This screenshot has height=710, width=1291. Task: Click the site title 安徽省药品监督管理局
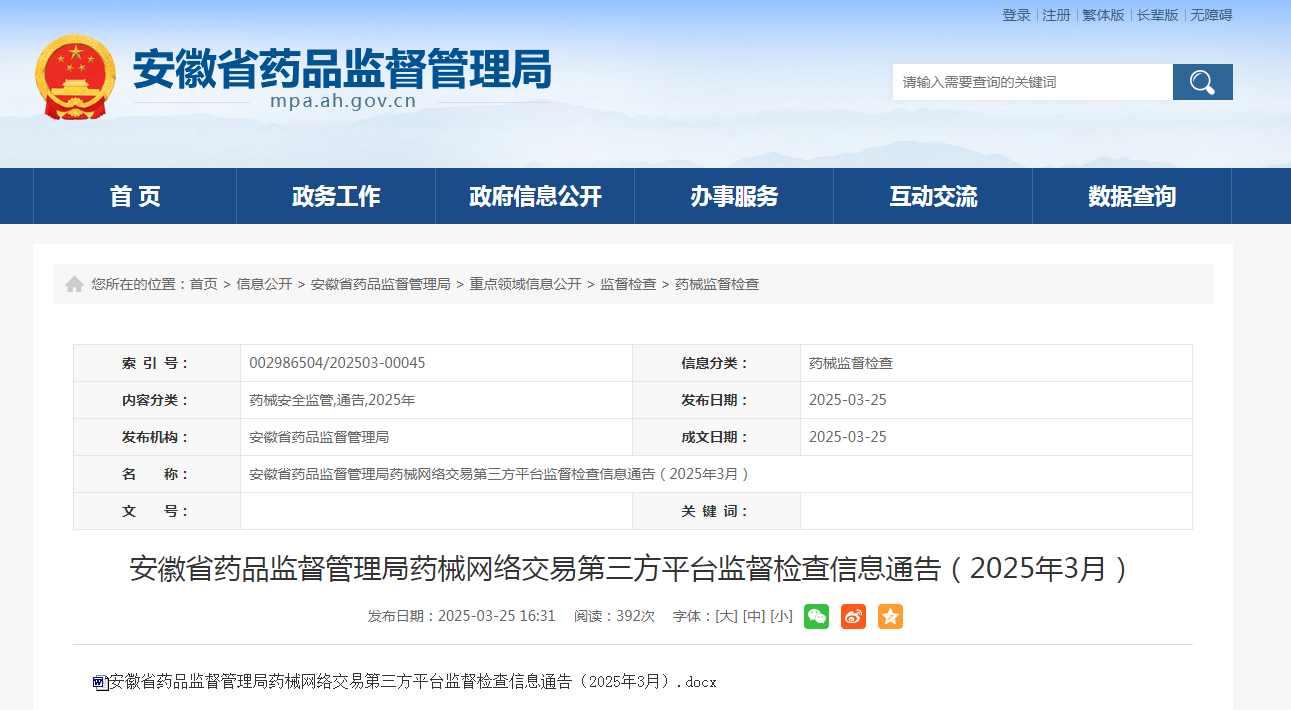click(342, 69)
